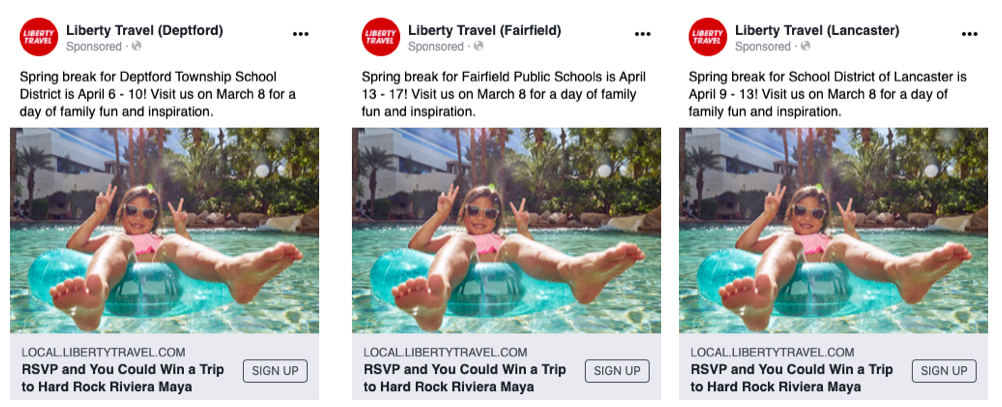
Task: Click the SIGN UP button on the Lancaster ad
Action: pyautogui.click(x=944, y=371)
